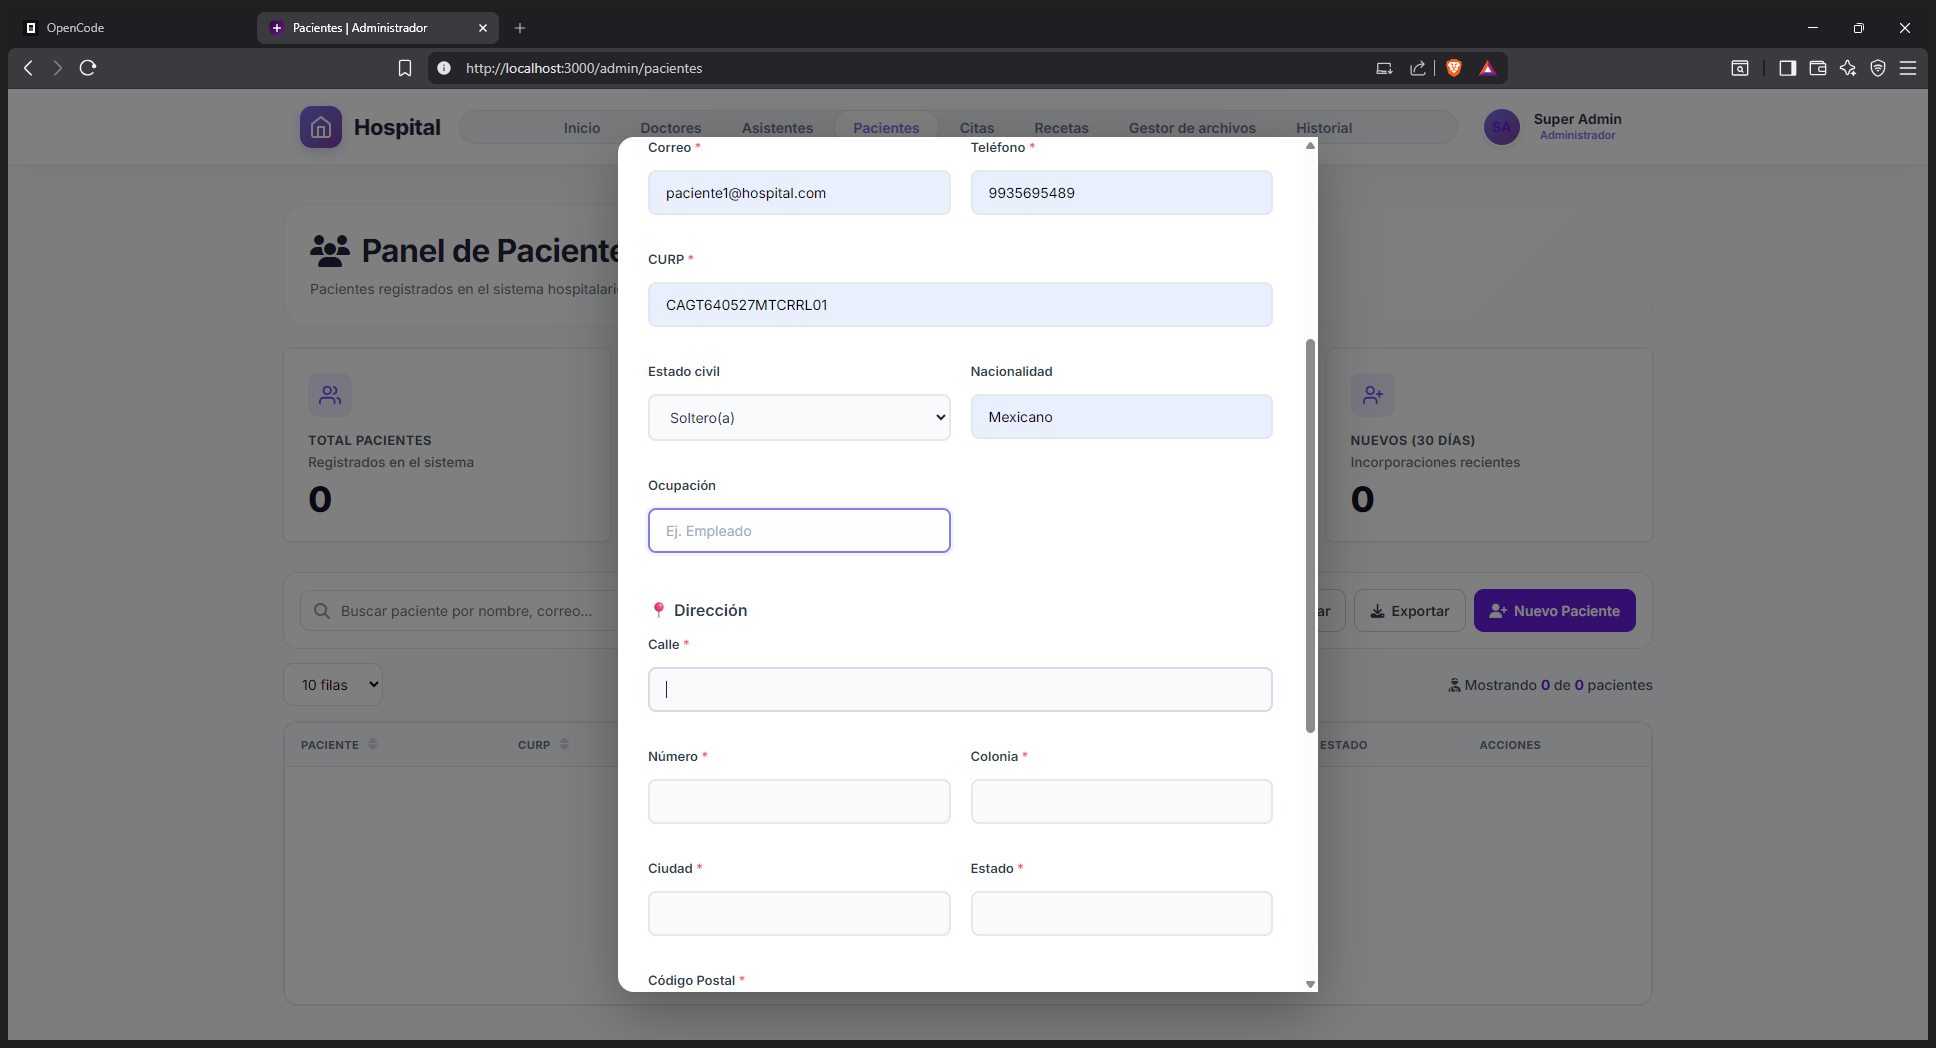
Task: Click the browser address bar URL
Action: pos(584,68)
